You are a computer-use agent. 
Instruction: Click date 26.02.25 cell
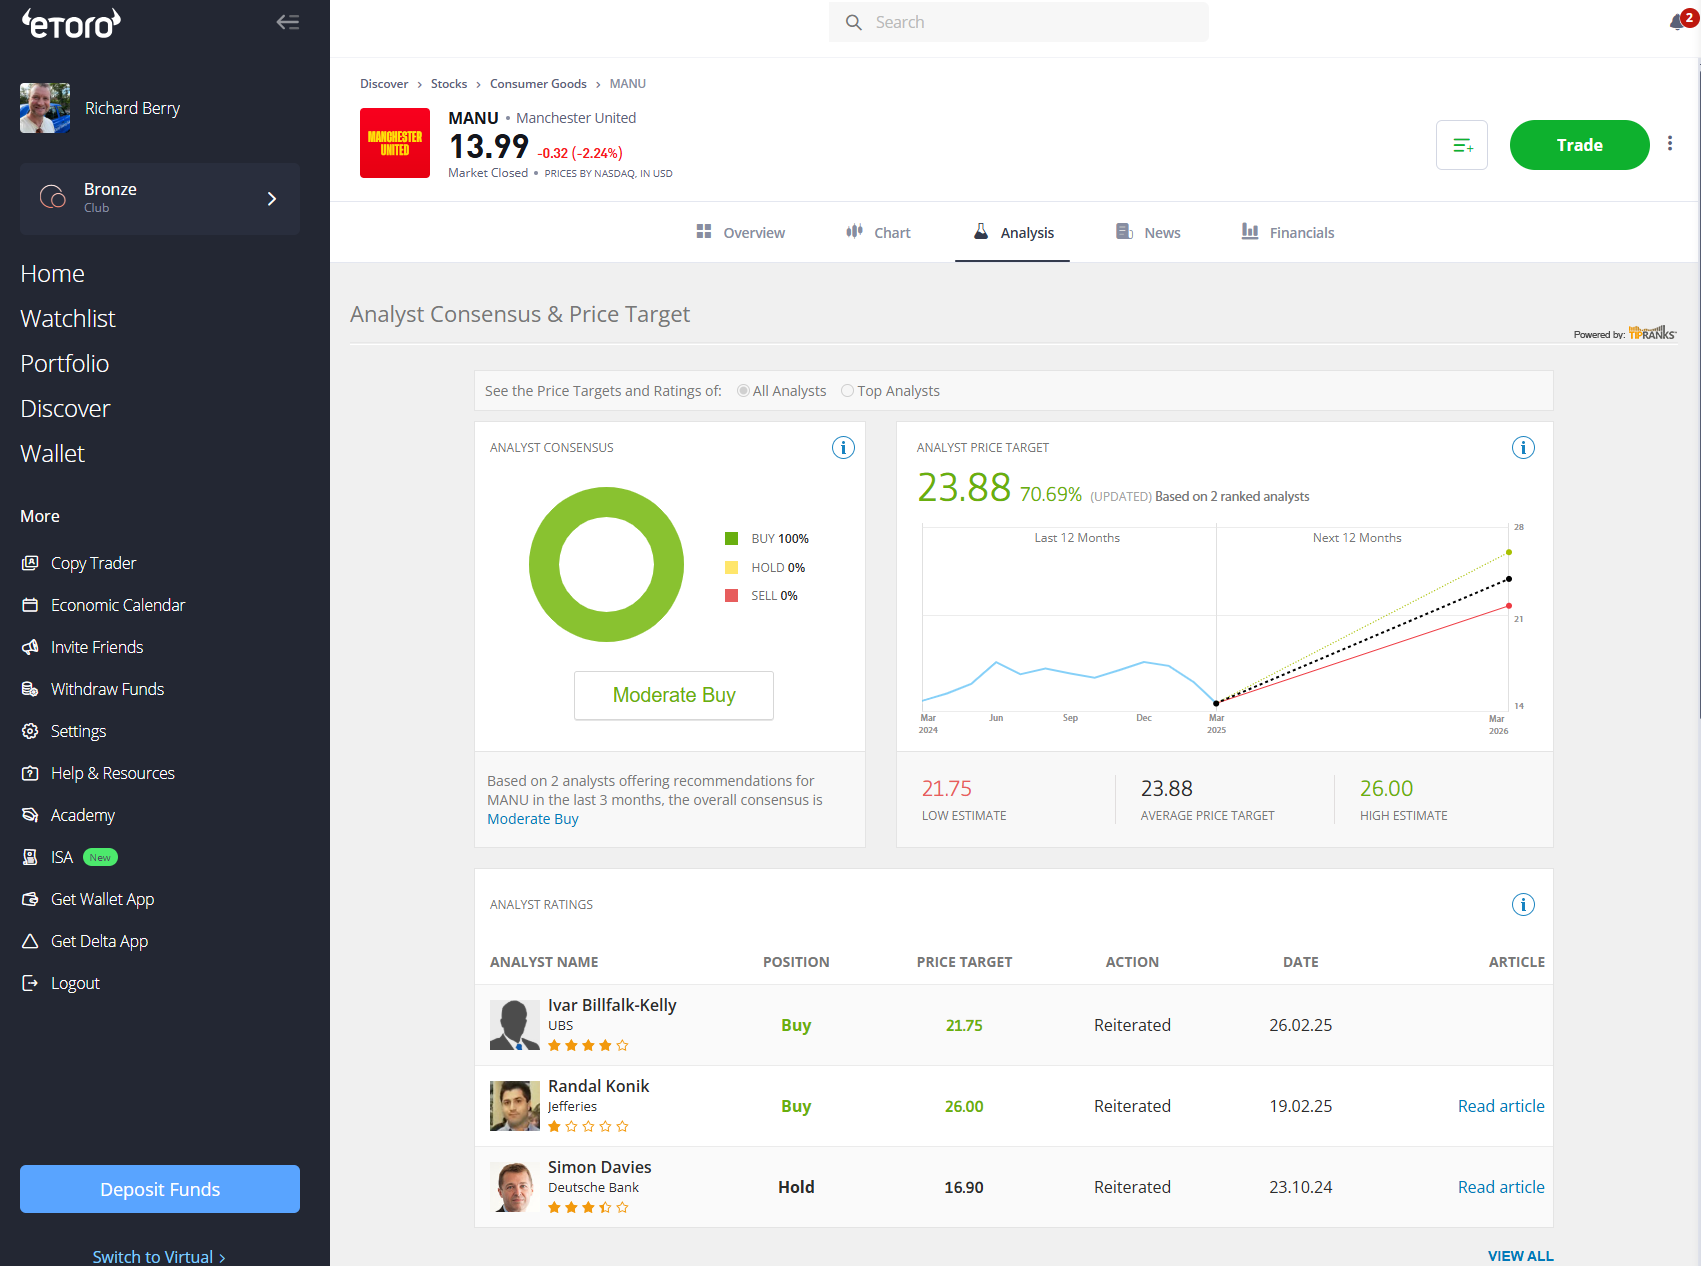tap(1301, 1025)
